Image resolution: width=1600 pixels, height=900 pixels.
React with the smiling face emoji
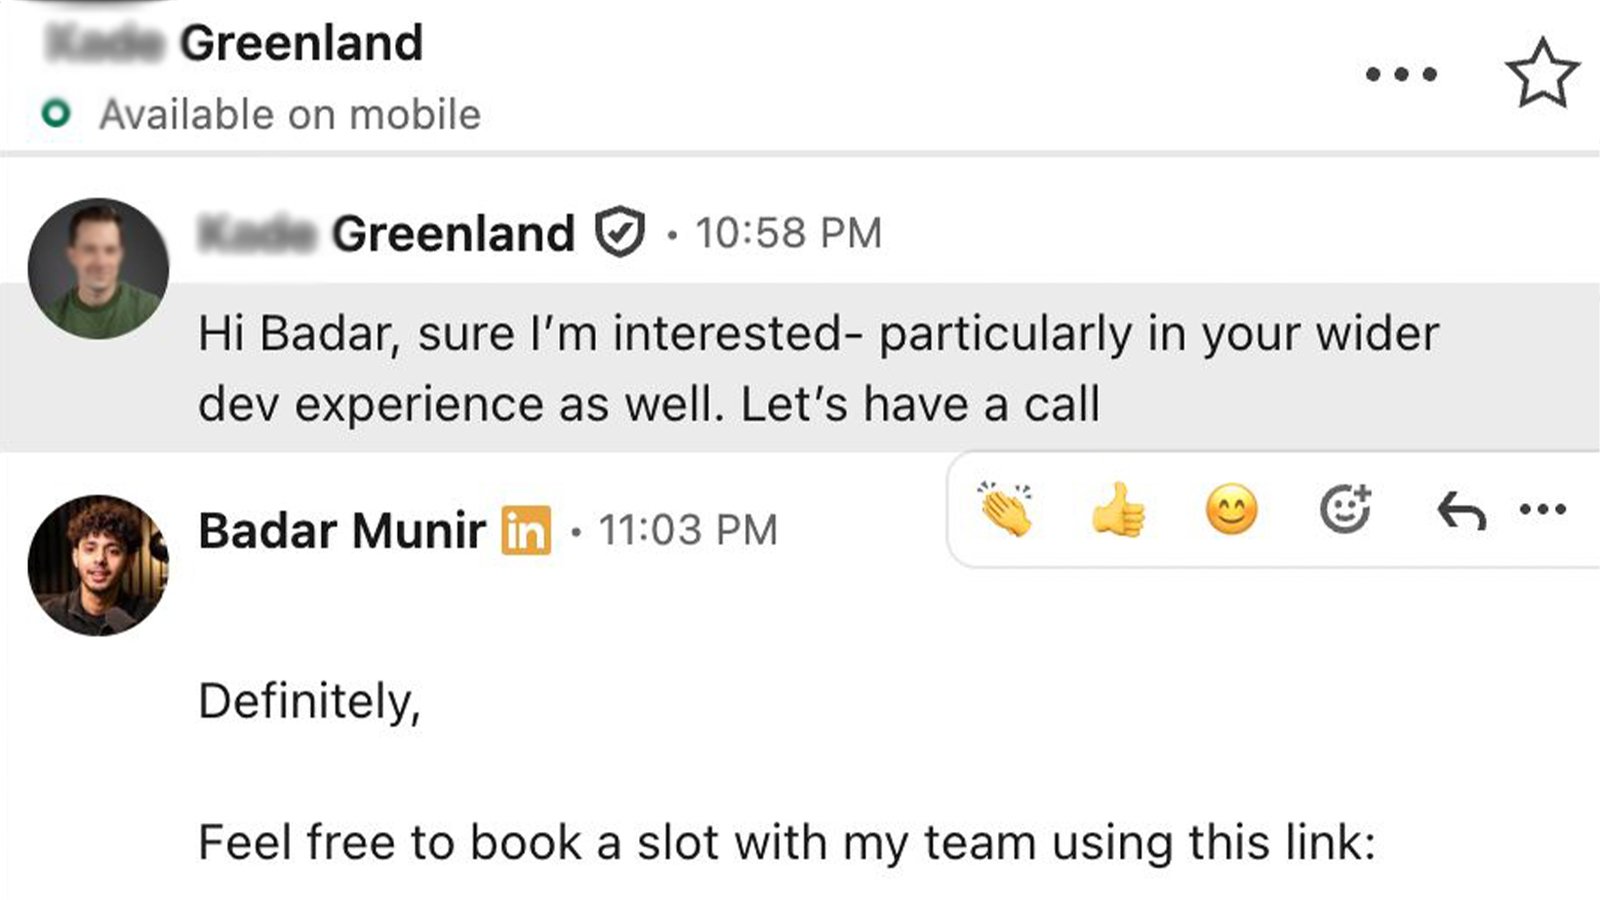click(x=1231, y=510)
